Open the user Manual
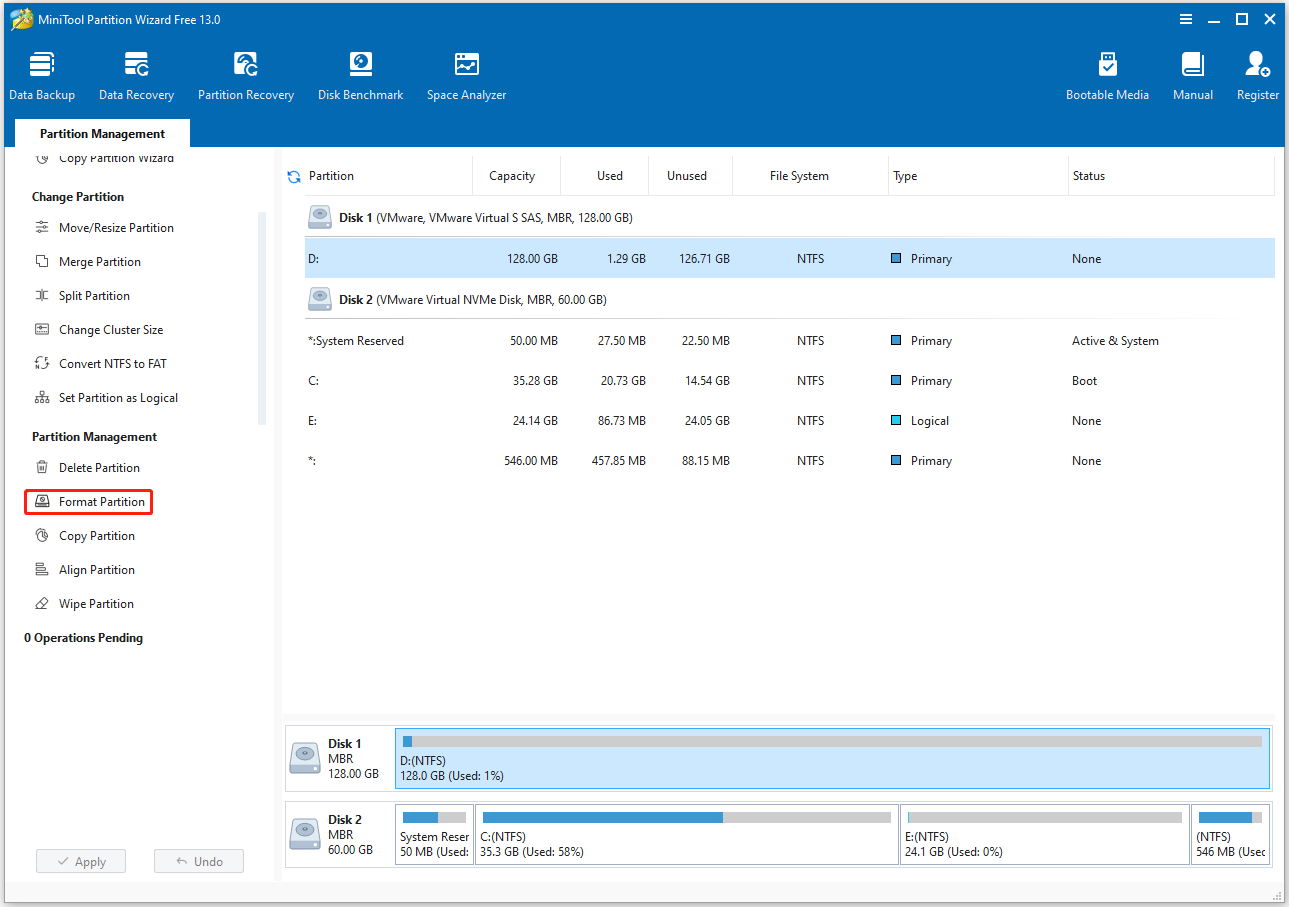The image size is (1289, 907). point(1192,75)
